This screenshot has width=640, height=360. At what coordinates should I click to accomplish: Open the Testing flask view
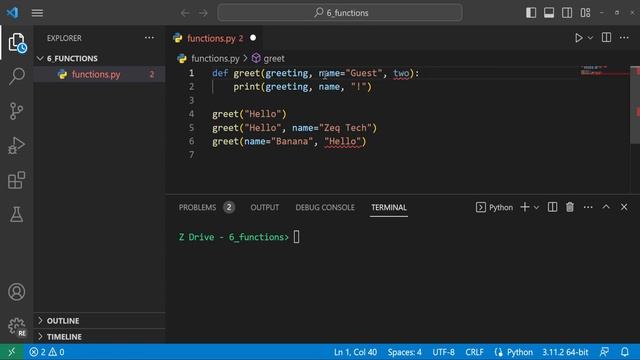coord(17,214)
